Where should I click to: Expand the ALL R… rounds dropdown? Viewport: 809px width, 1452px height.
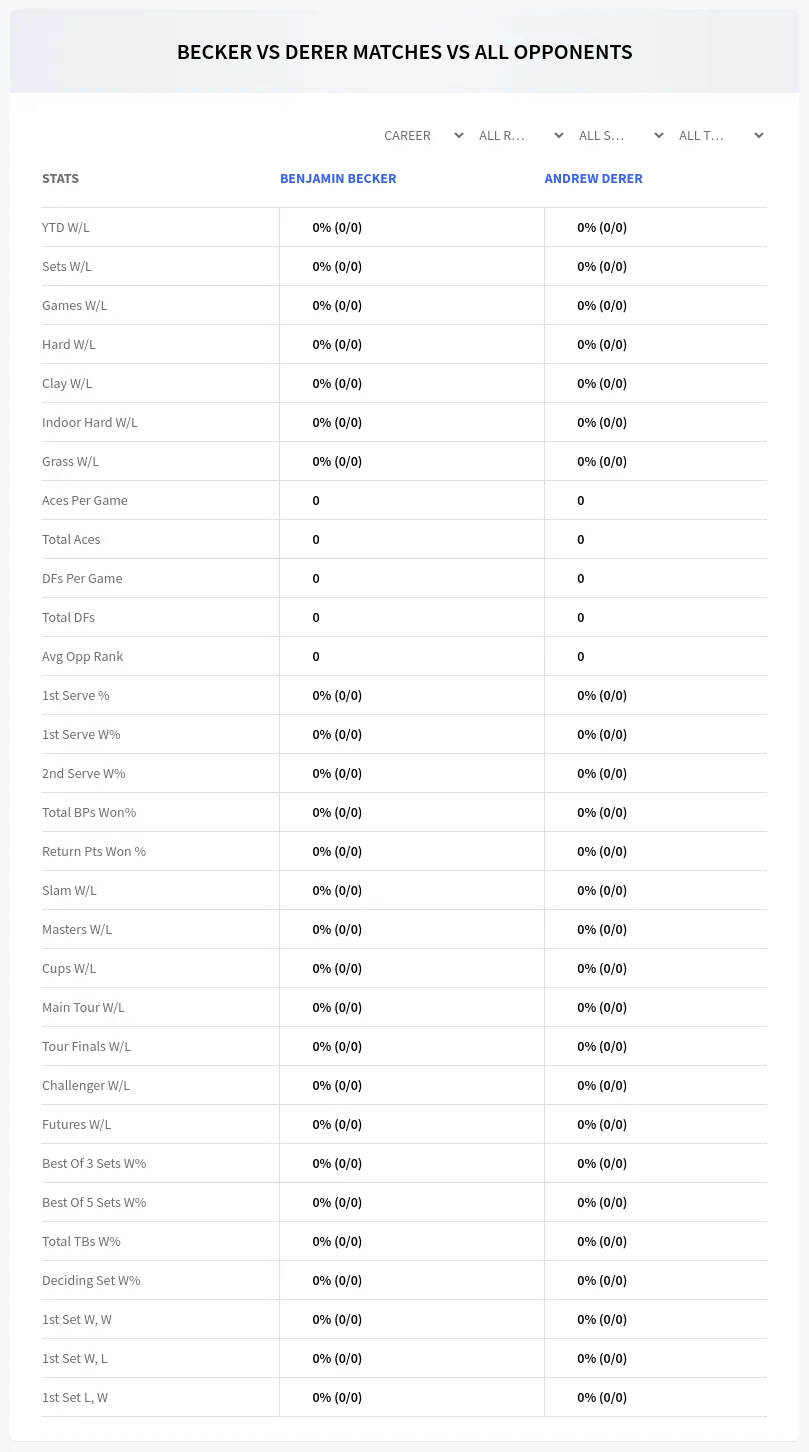pyautogui.click(x=517, y=135)
